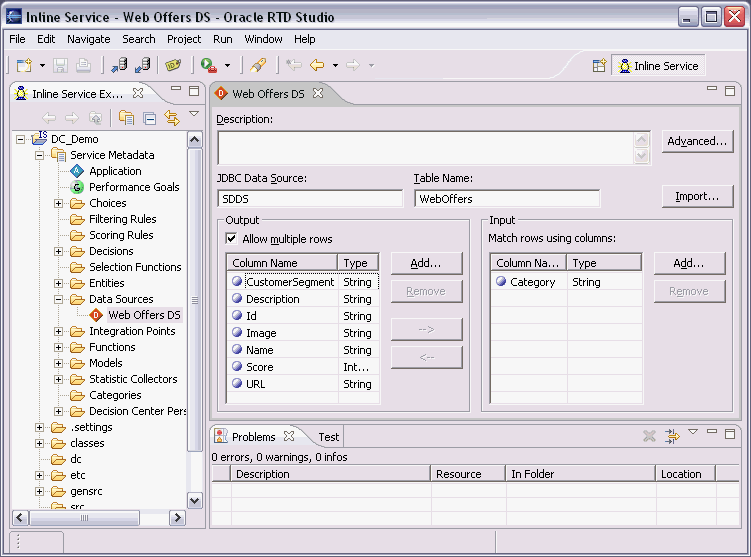The height and width of the screenshot is (557, 751).
Task: Open the Help menu
Action: click(x=305, y=39)
